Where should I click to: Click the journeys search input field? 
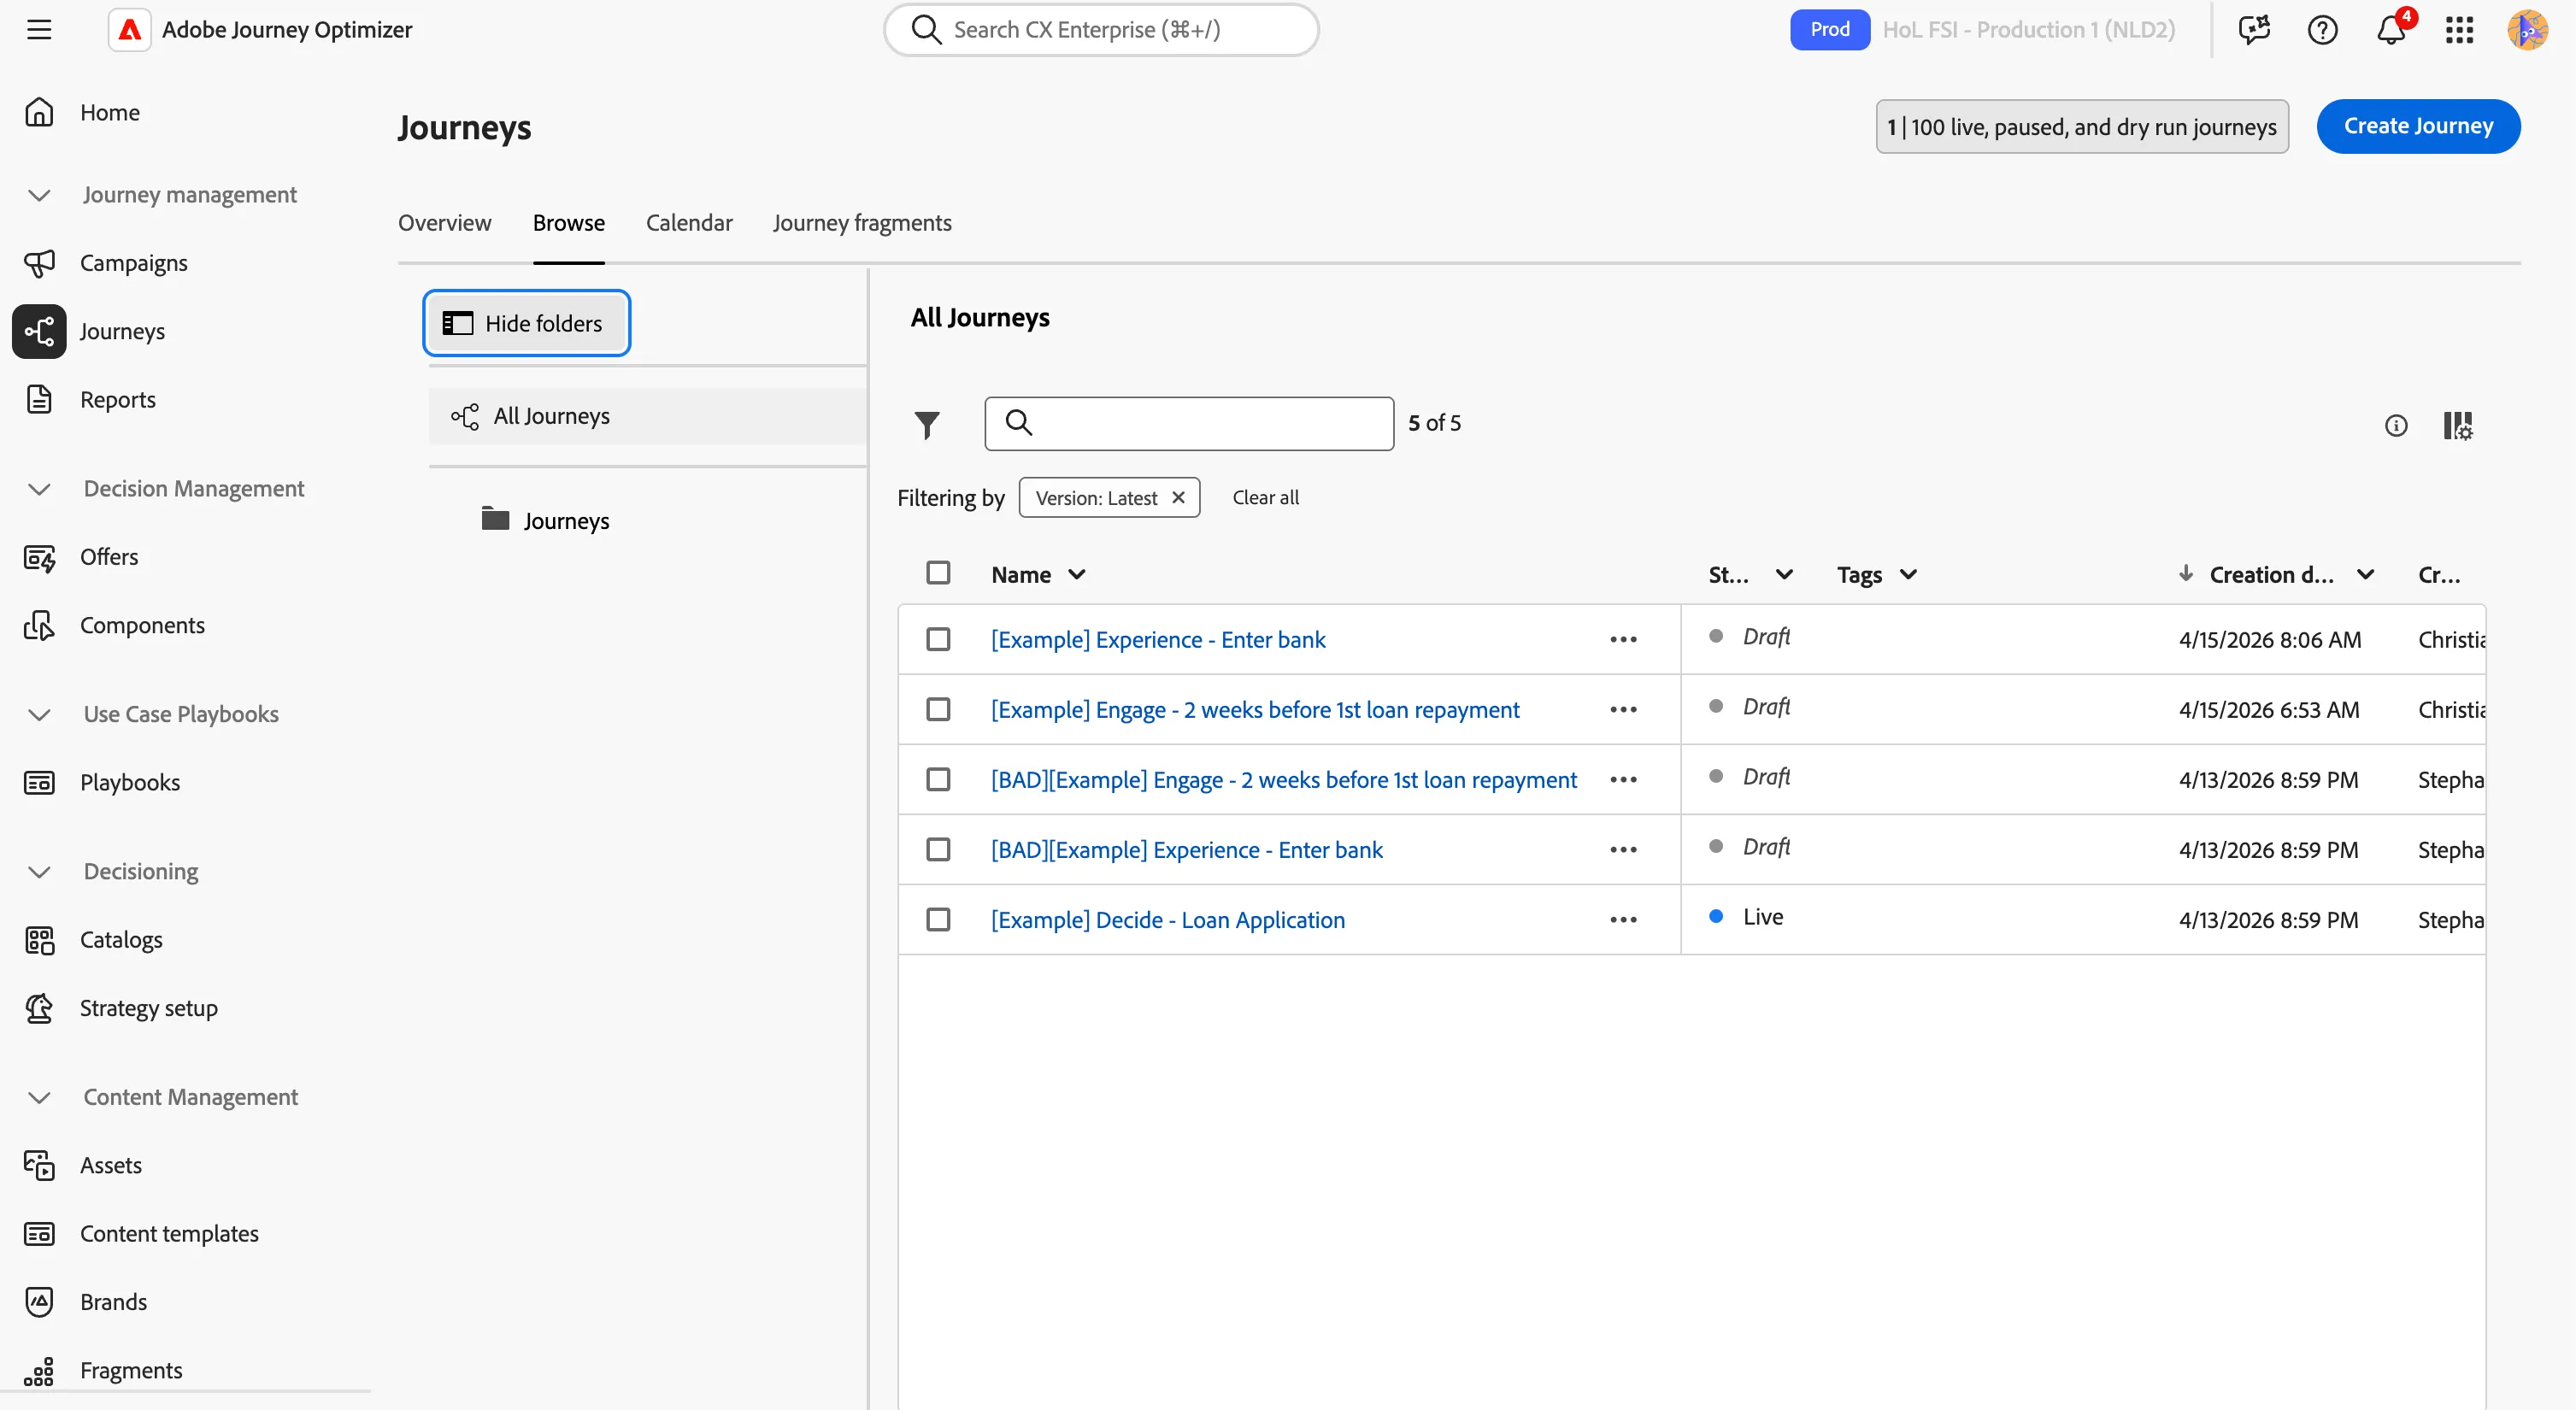[x=1189, y=423]
